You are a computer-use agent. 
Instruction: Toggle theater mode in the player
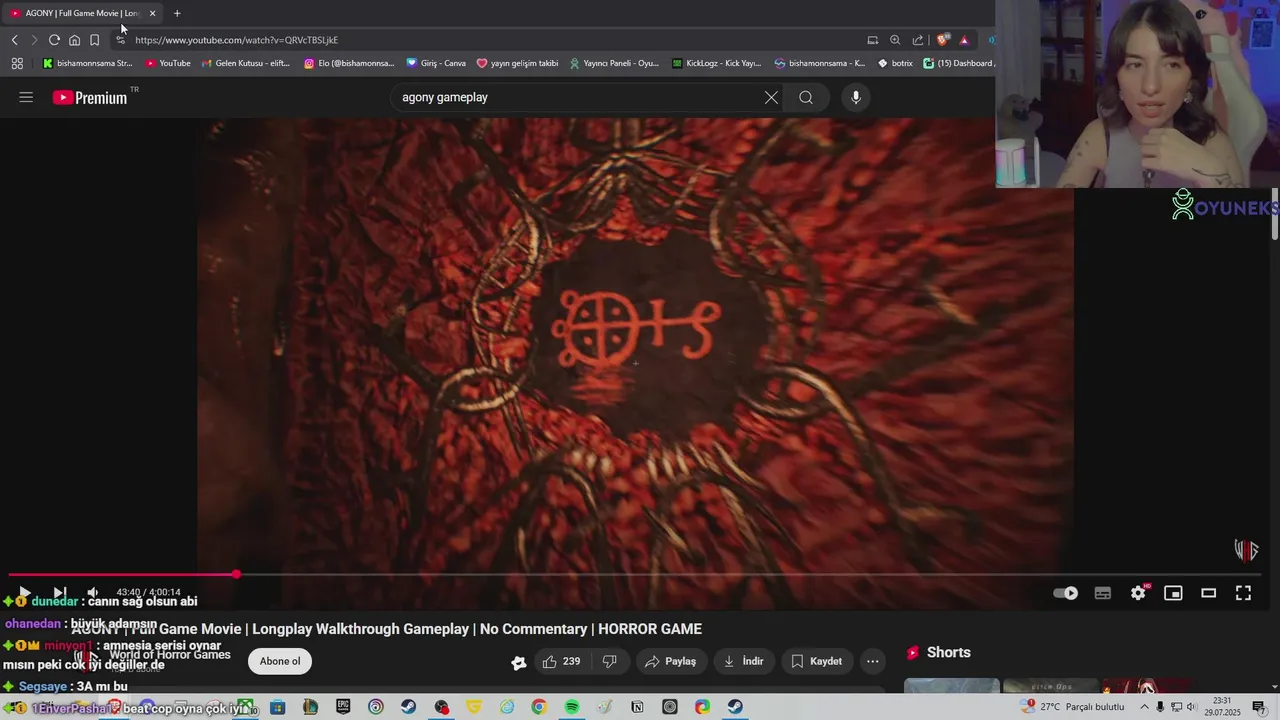(x=1208, y=593)
